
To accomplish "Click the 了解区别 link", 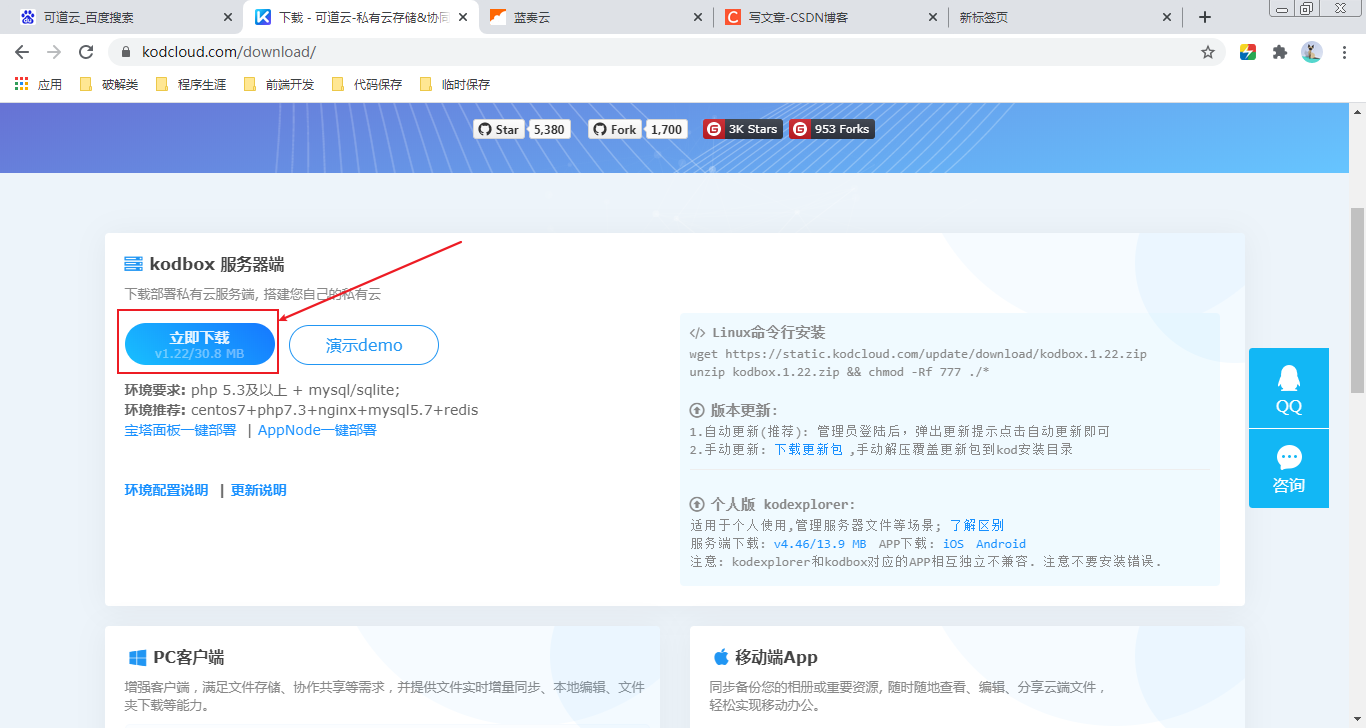I will point(976,525).
